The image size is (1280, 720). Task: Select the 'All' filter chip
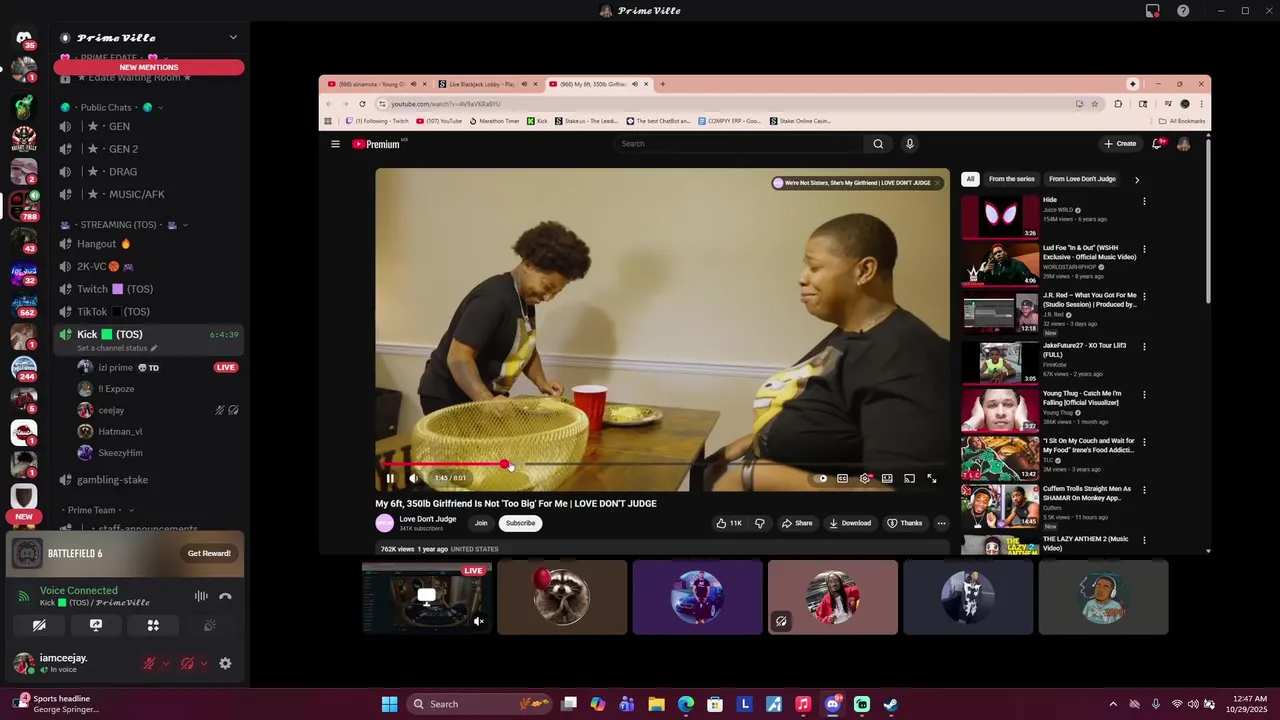pyautogui.click(x=970, y=179)
